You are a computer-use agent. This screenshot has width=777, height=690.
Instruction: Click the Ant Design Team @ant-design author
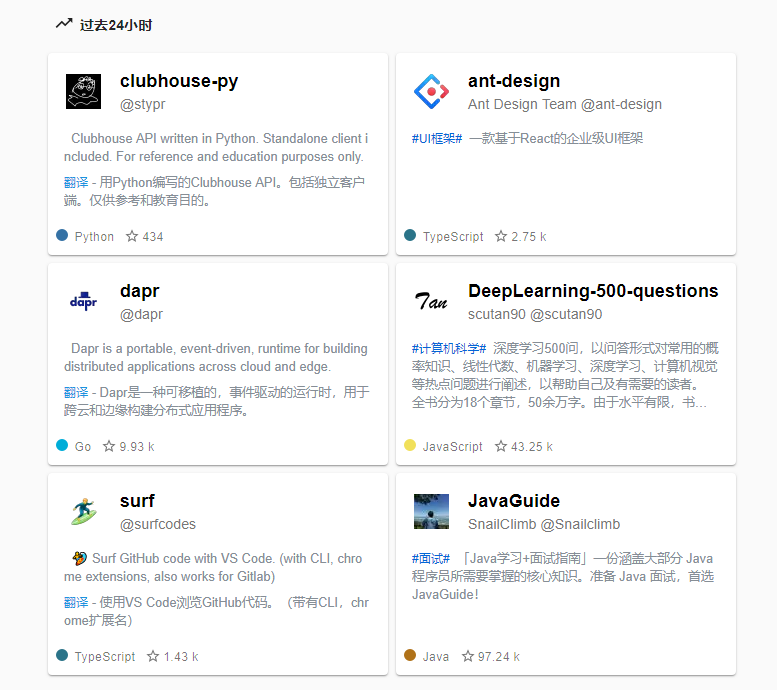[565, 104]
